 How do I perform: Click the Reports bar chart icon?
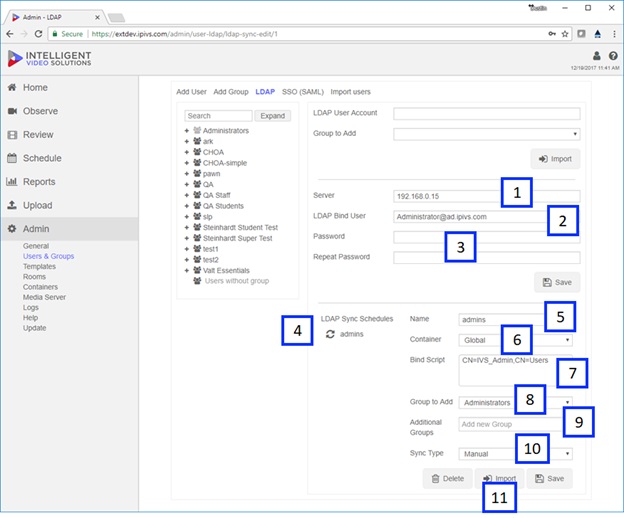(x=12, y=181)
